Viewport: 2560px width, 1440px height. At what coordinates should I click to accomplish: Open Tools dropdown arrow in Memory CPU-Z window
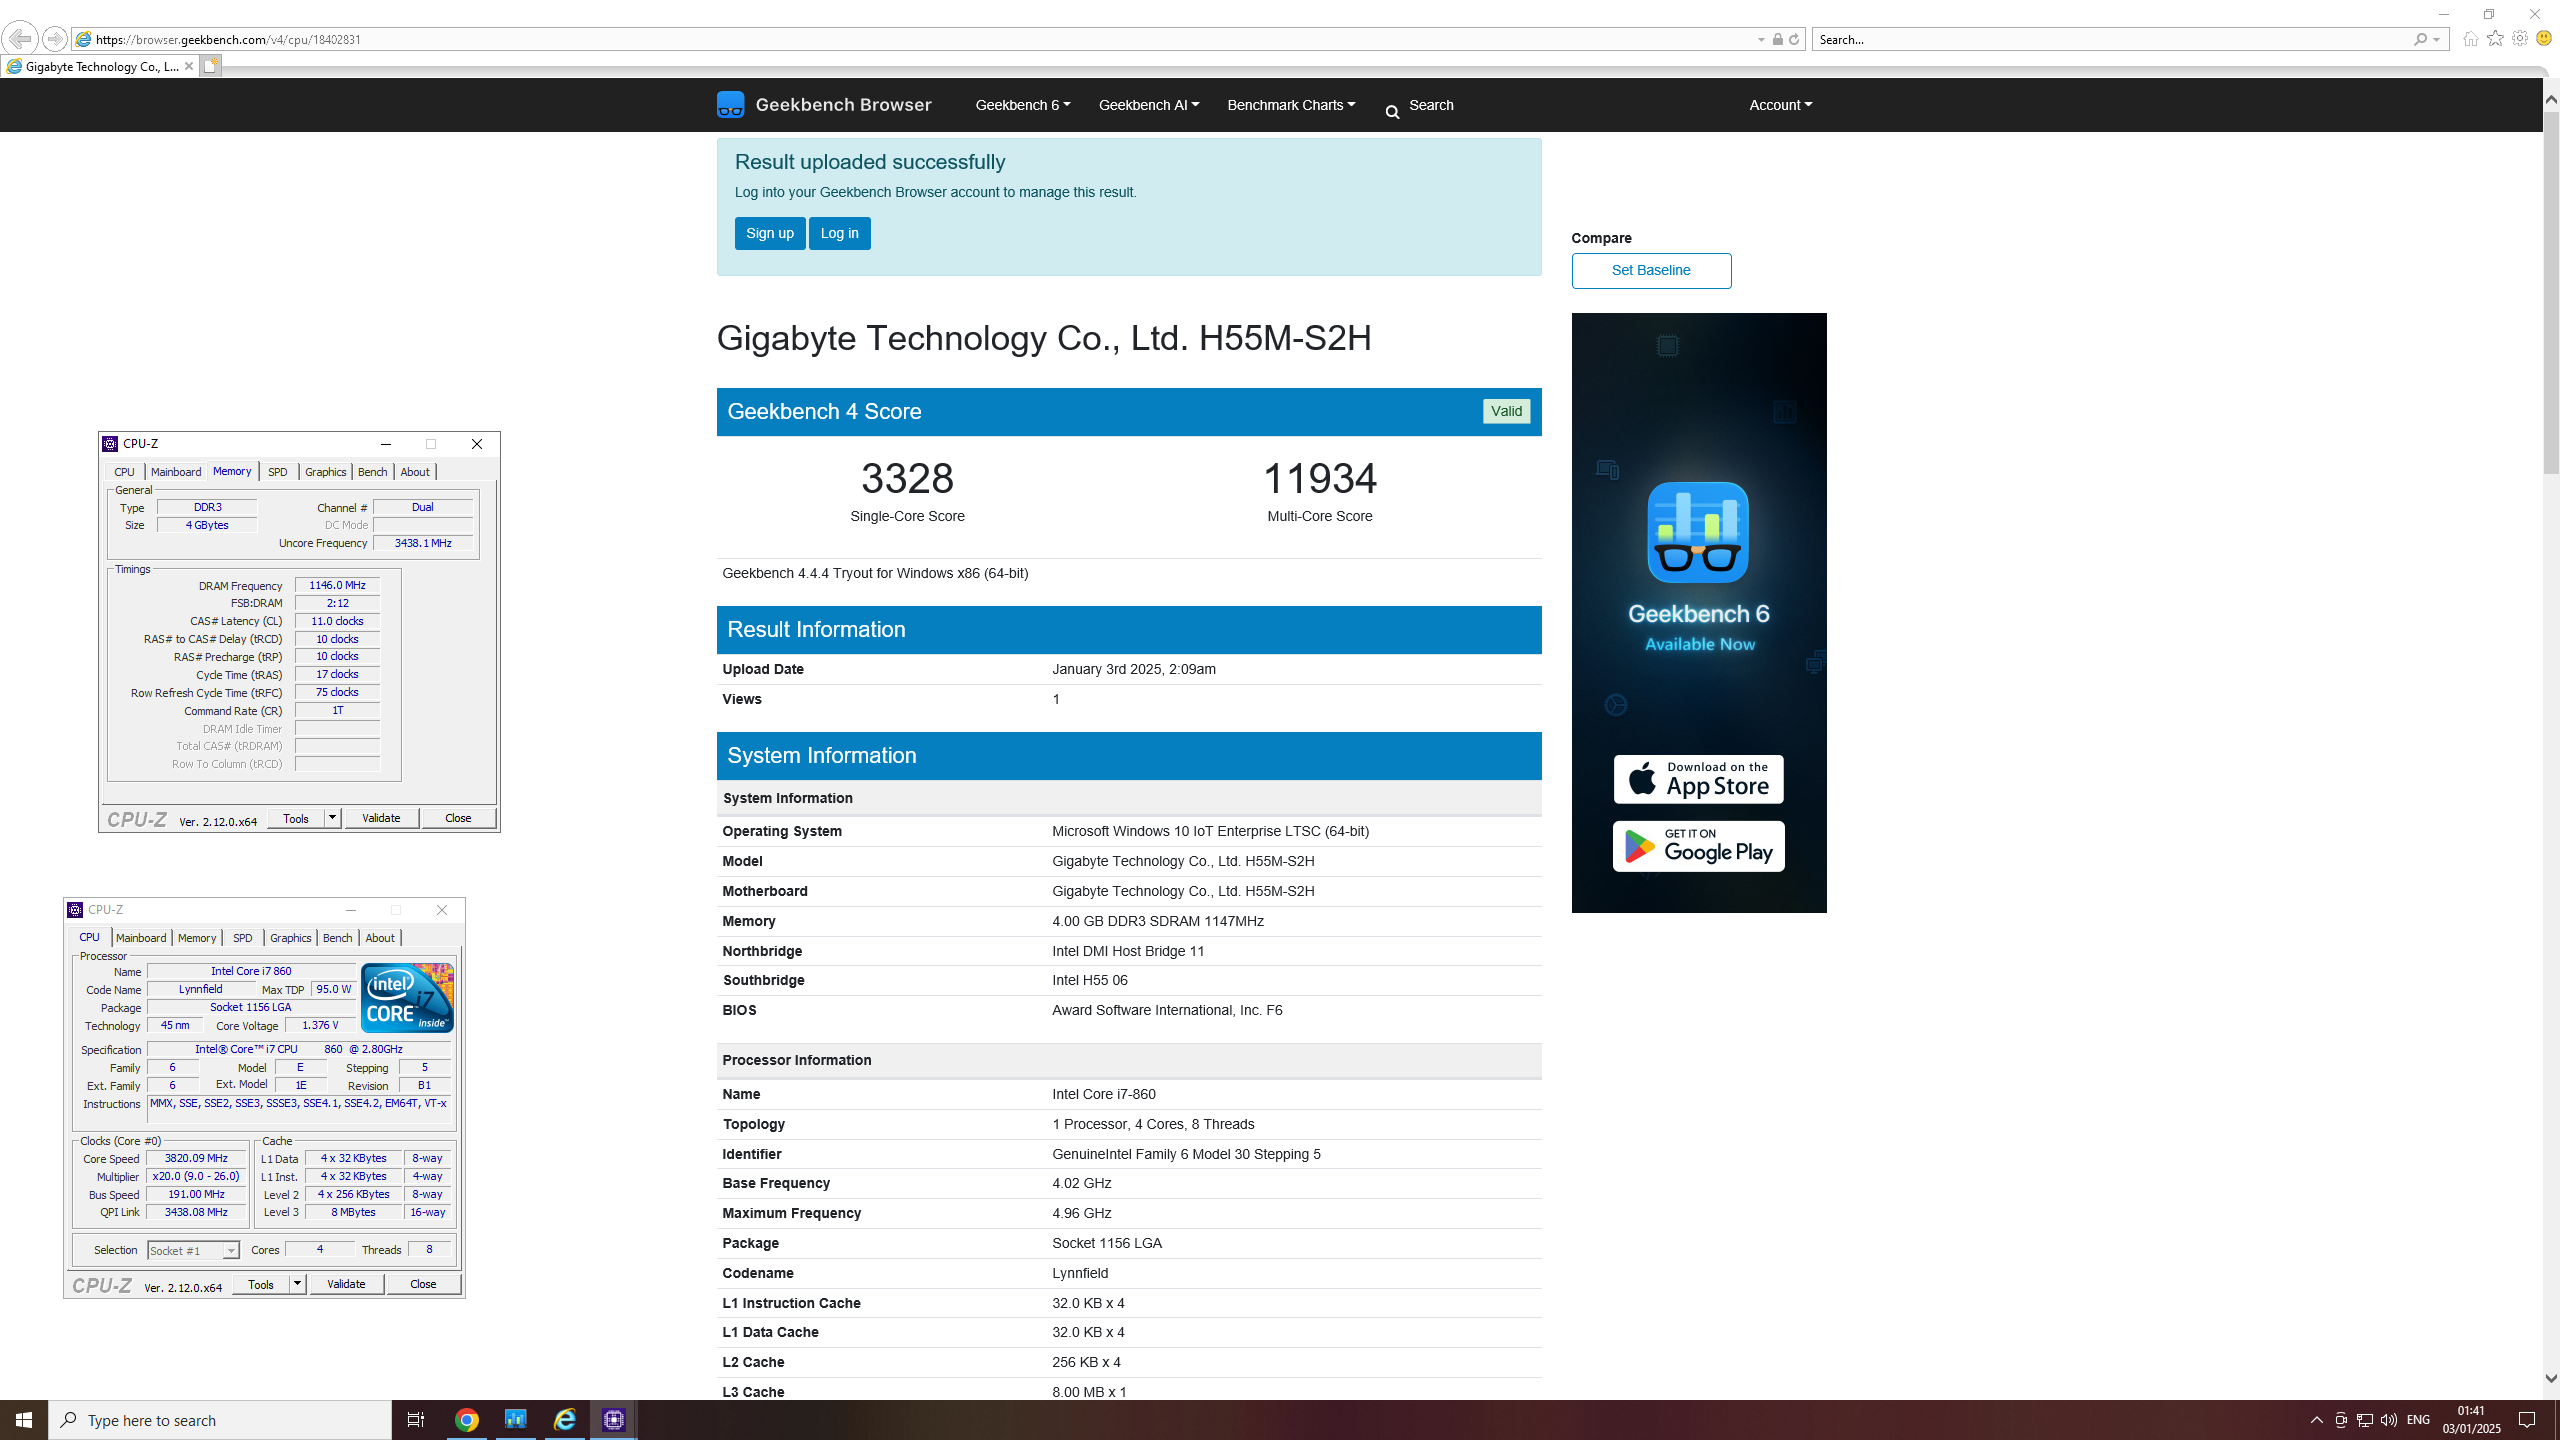coord(332,818)
